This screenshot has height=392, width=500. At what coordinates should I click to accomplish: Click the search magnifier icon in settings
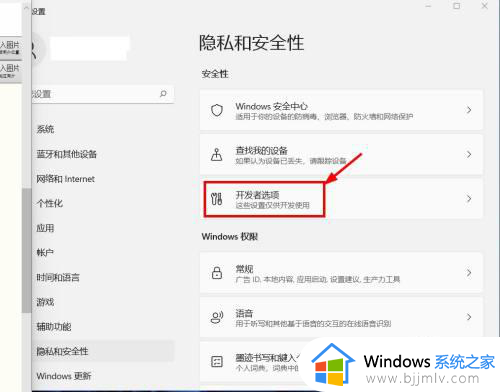point(163,94)
